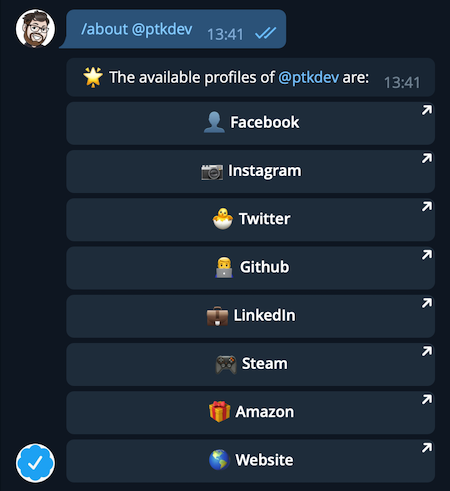Click the gift emoji next to Amazon

219,412
